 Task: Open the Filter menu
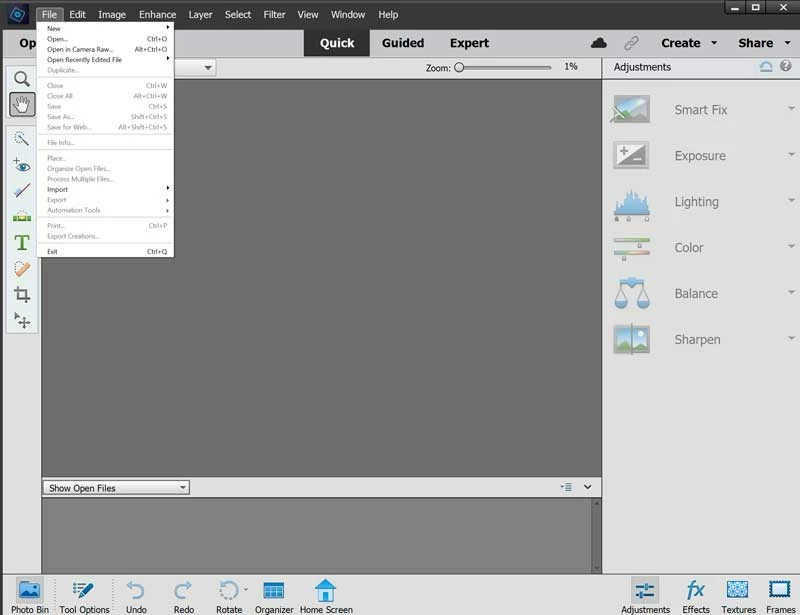(274, 14)
